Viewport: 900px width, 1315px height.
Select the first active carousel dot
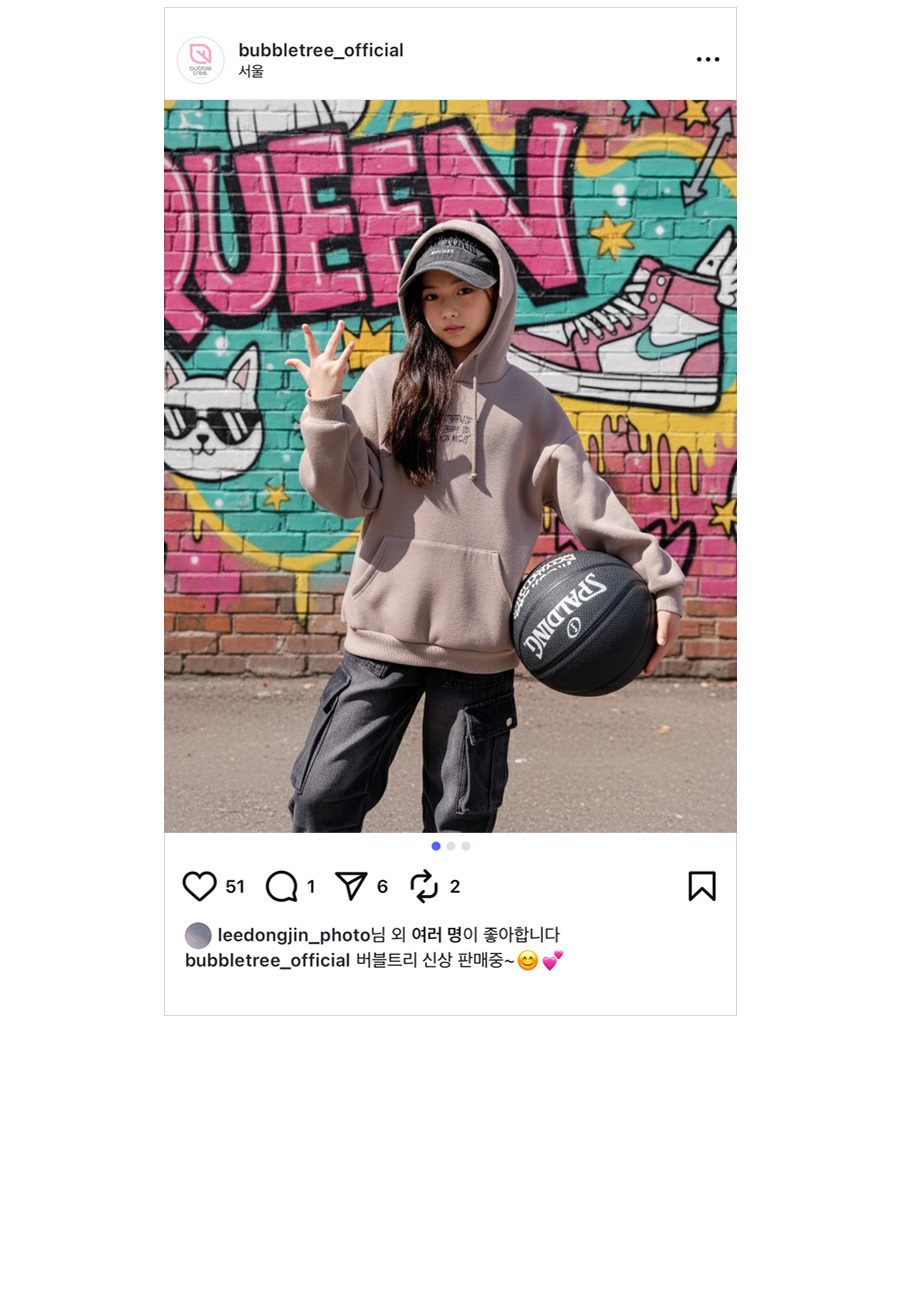[x=436, y=846]
